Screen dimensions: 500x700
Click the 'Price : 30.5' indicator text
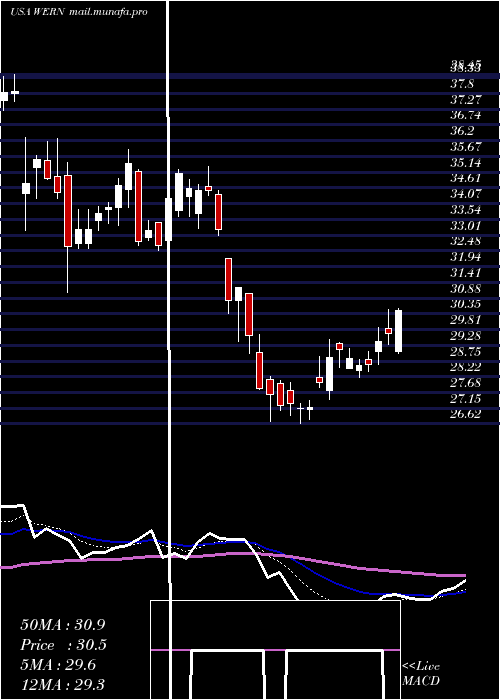[63, 645]
